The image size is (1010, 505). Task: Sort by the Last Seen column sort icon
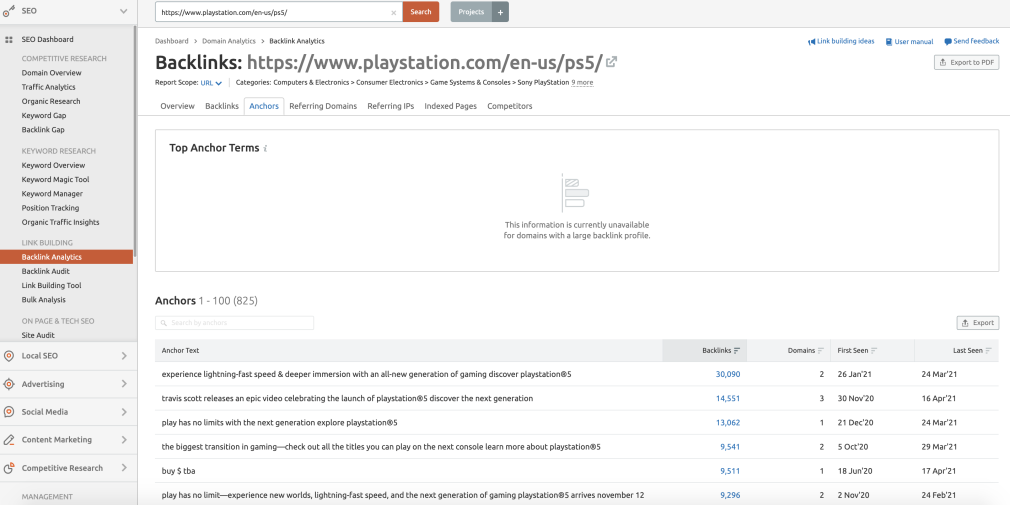(x=989, y=350)
